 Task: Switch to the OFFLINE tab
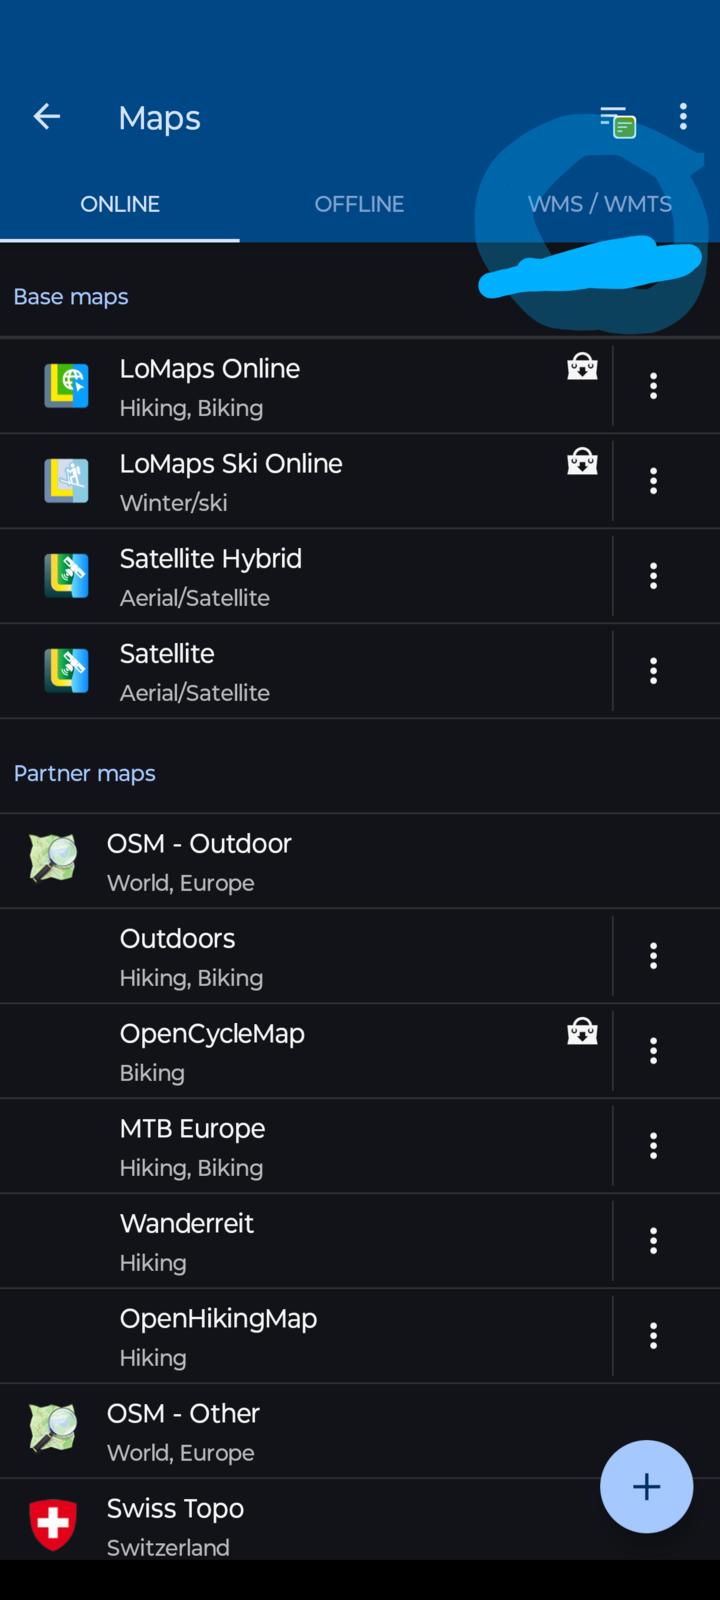(359, 204)
